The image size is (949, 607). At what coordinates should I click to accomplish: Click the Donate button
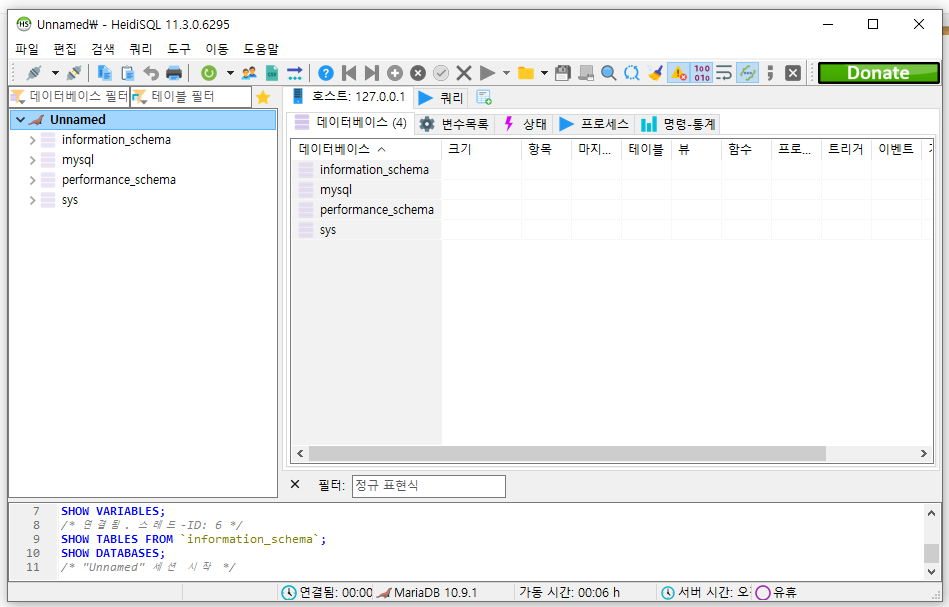pyautogui.click(x=878, y=73)
